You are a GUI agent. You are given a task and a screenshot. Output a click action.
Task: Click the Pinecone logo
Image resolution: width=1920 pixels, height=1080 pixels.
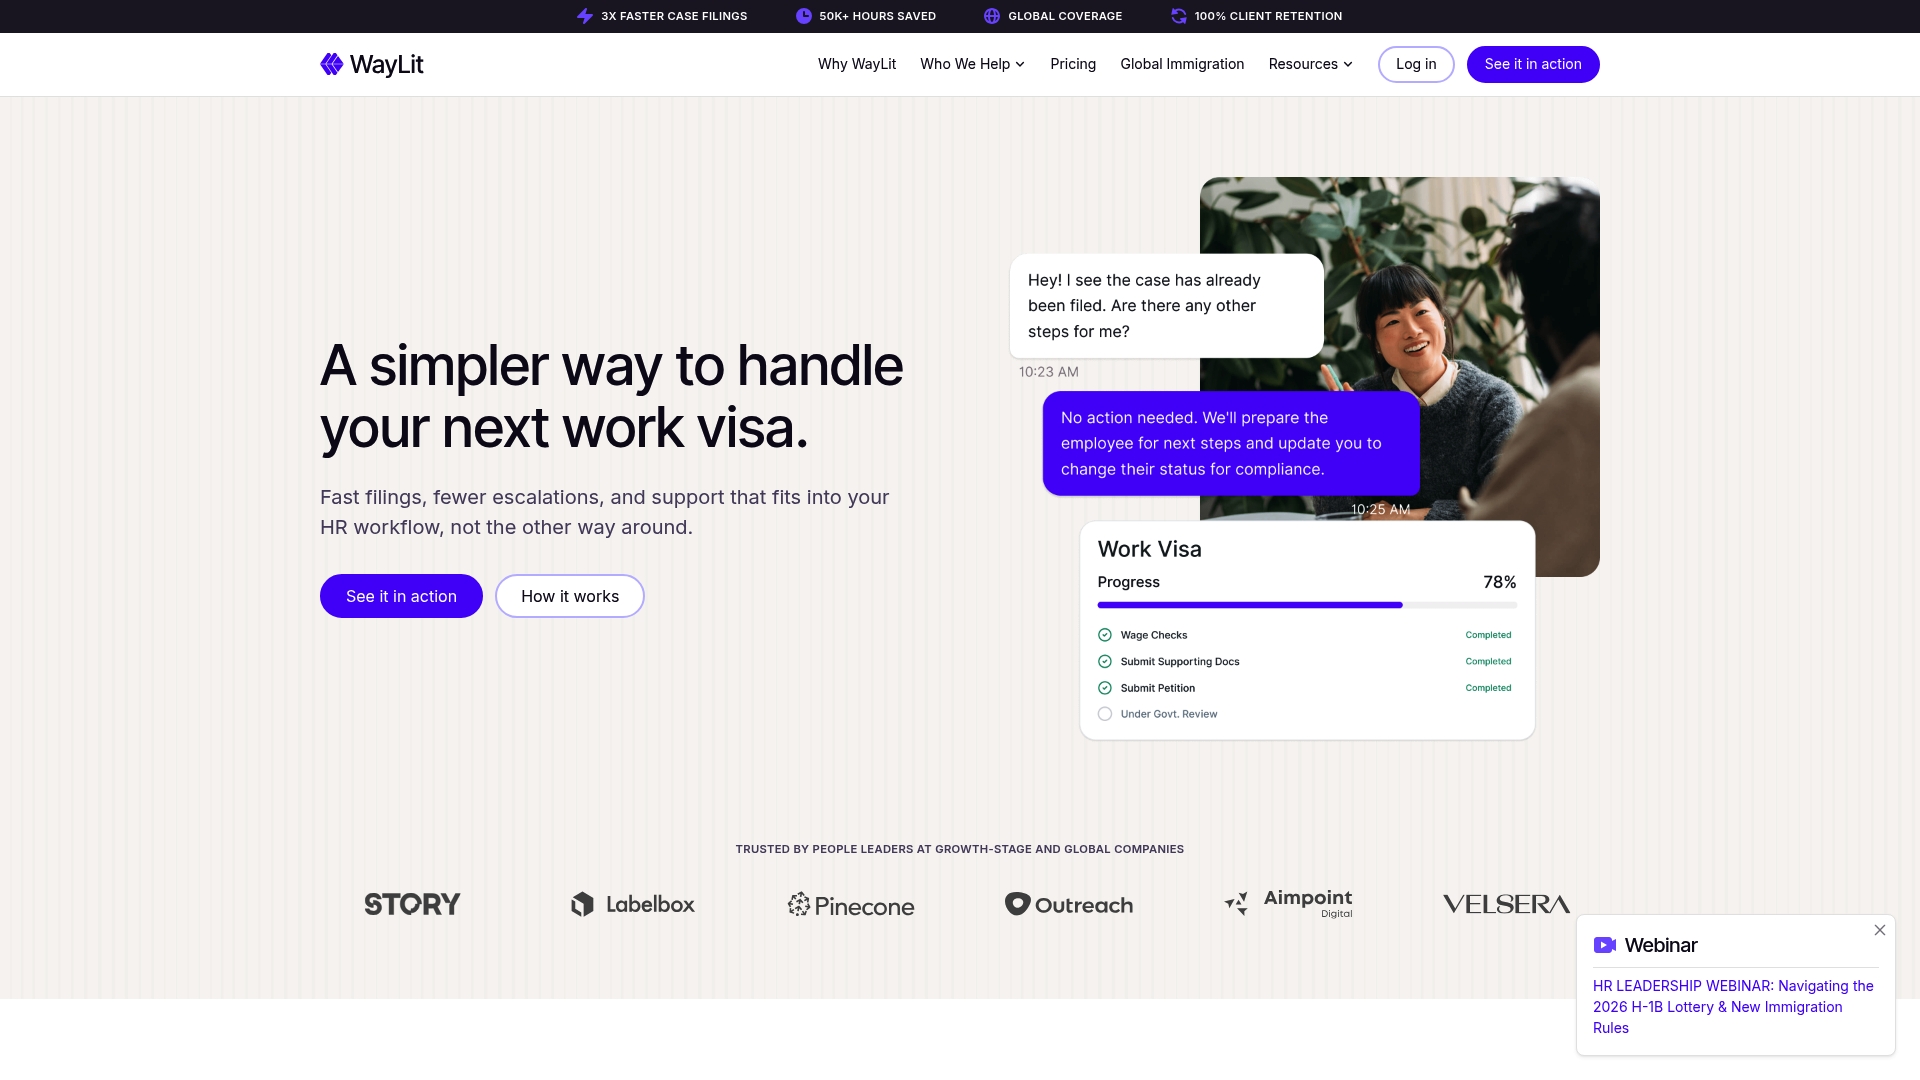[x=851, y=905]
